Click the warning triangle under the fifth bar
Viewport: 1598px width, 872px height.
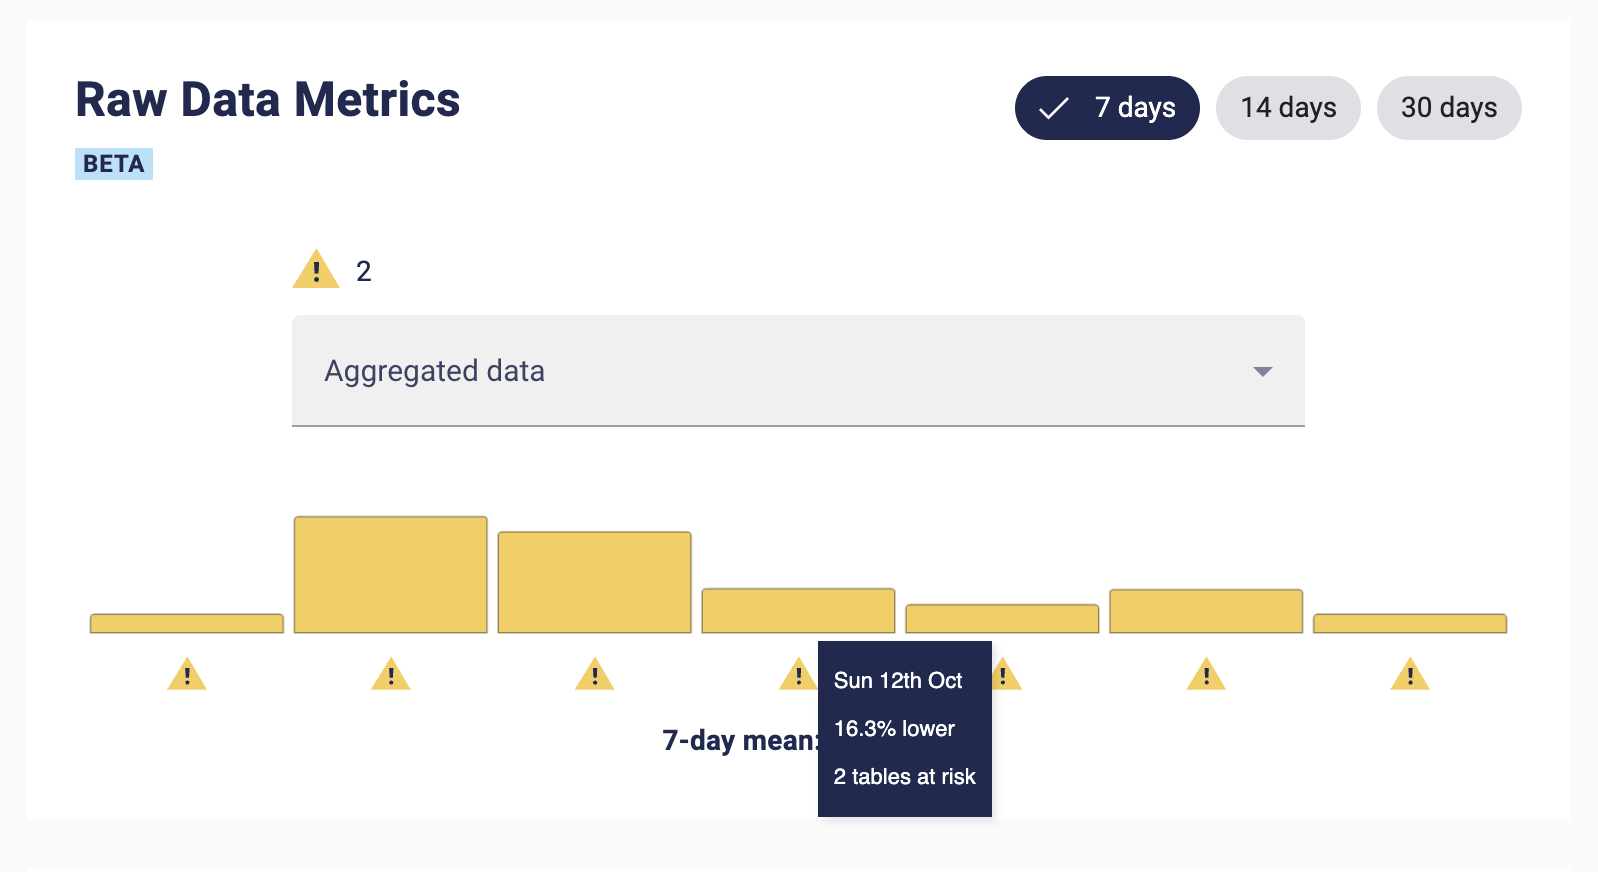tap(1006, 674)
